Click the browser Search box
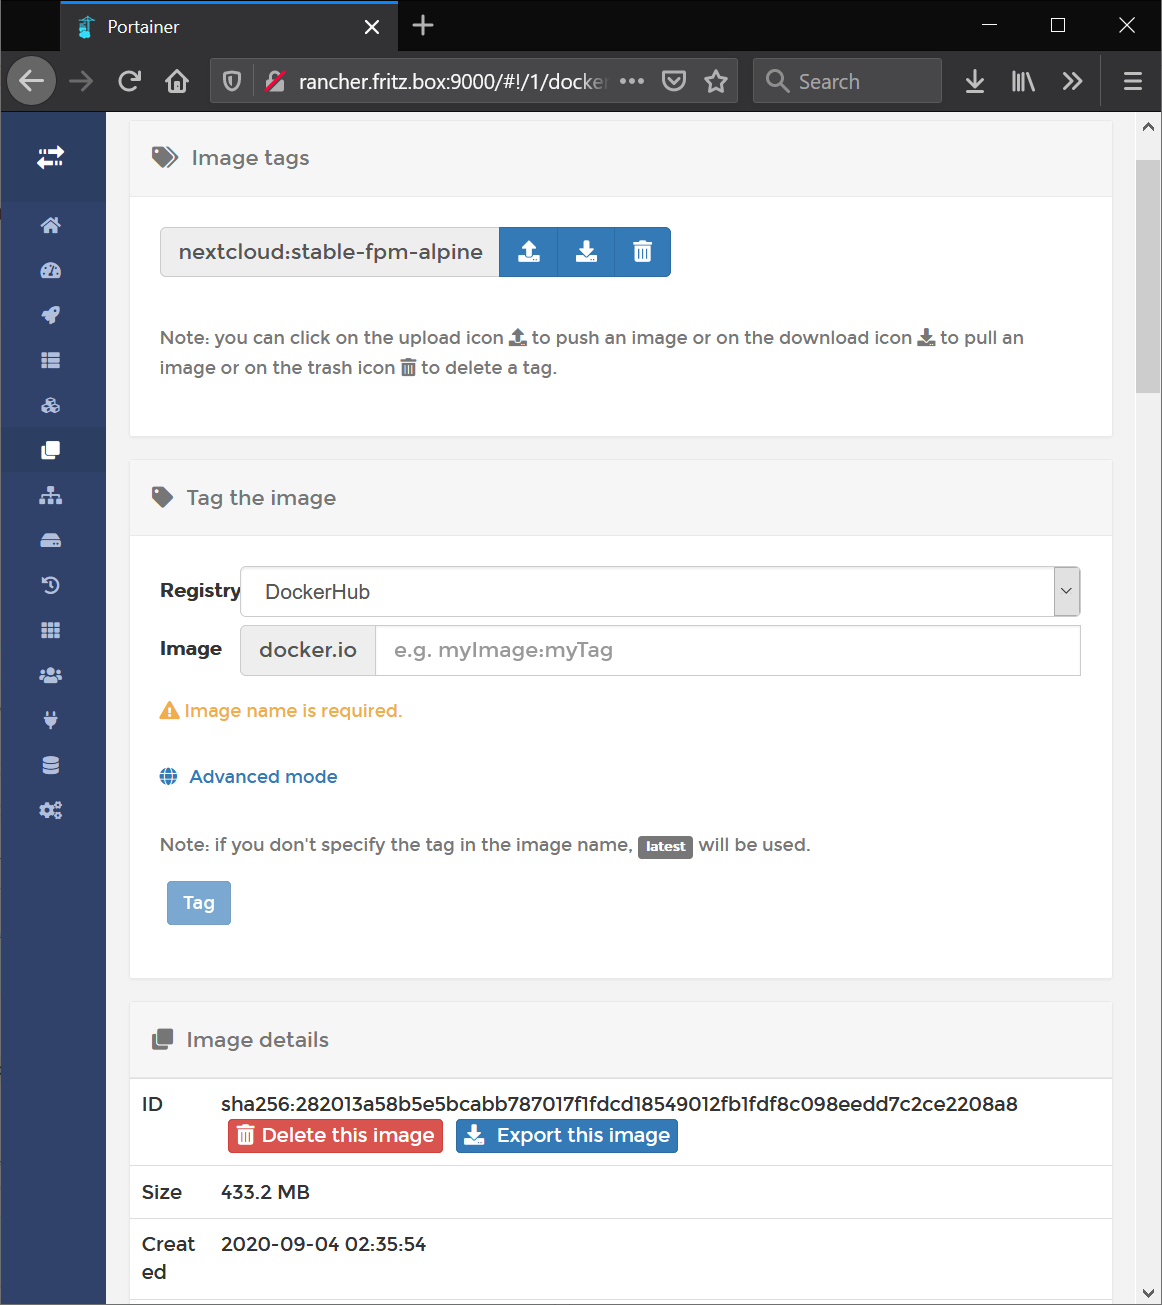 coord(847,81)
